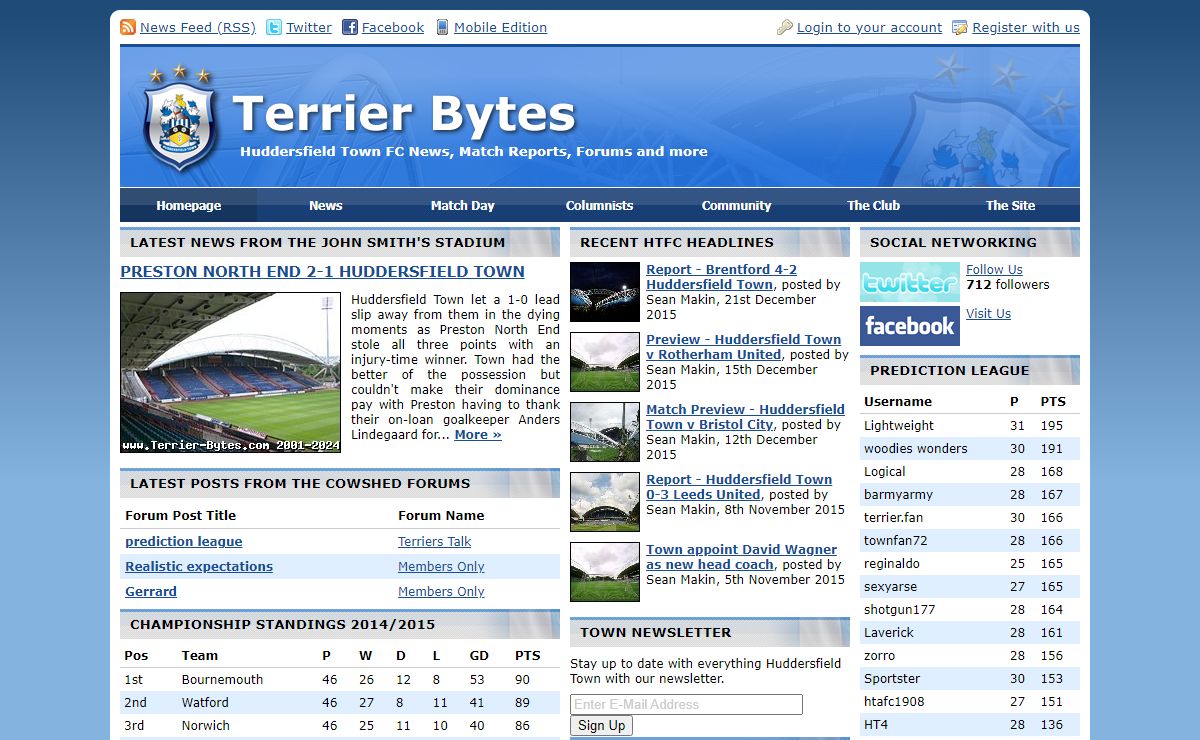Click Norwich in championship standings

click(x=206, y=725)
